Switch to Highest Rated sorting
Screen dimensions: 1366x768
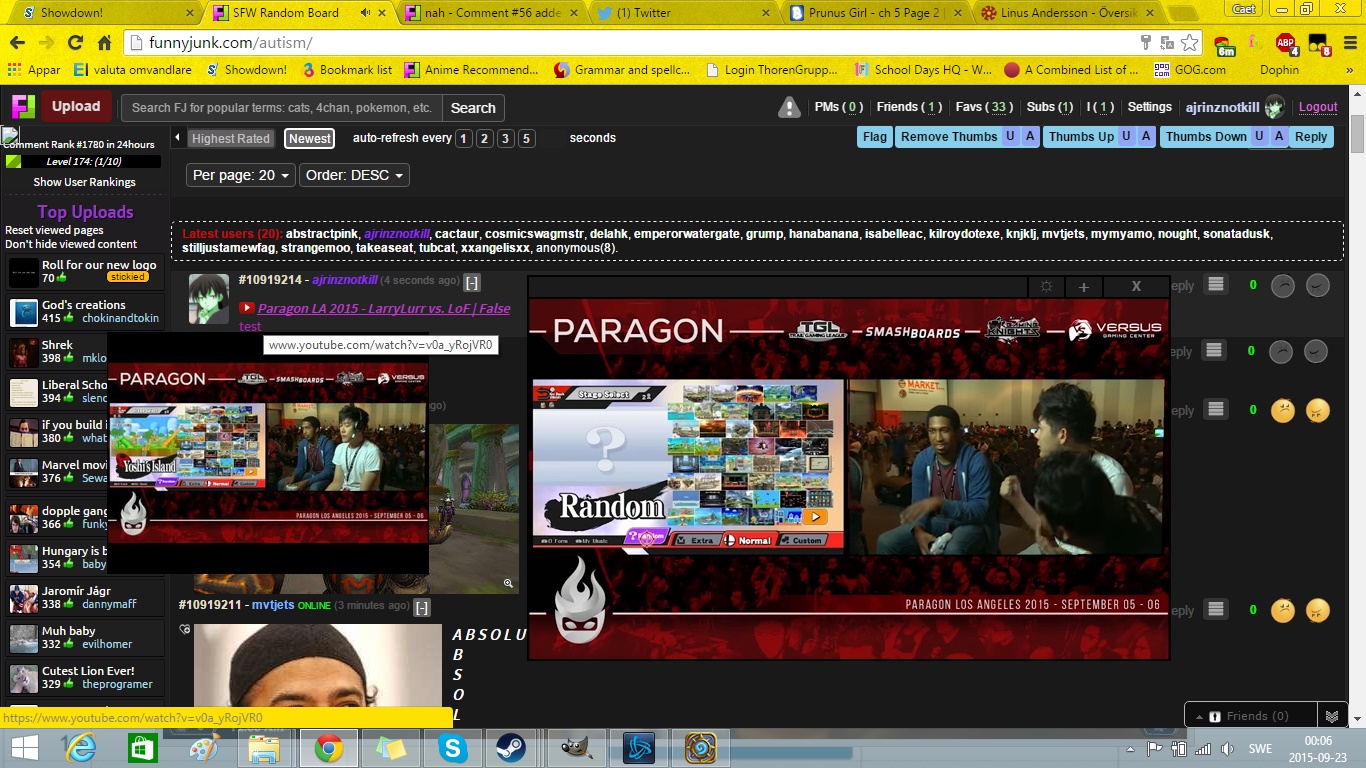[231, 139]
